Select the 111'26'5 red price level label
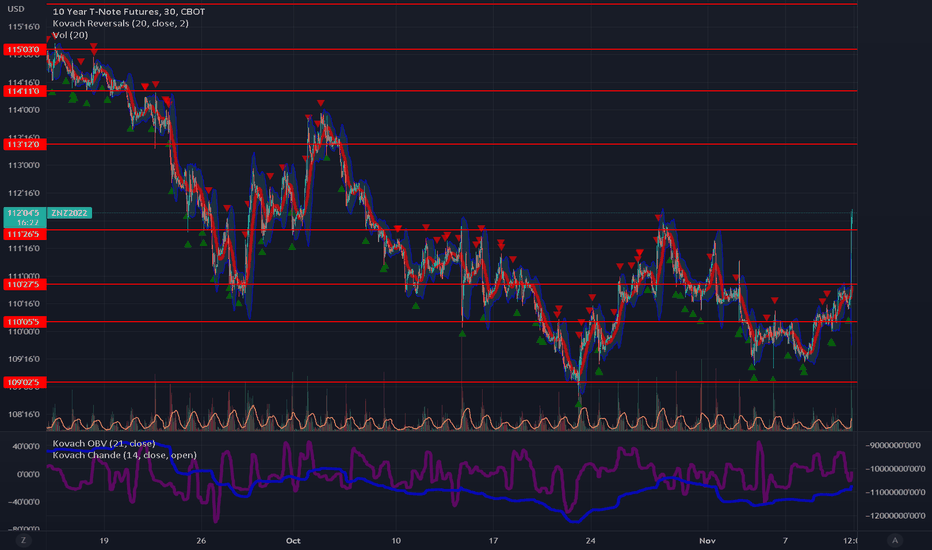 point(24,234)
